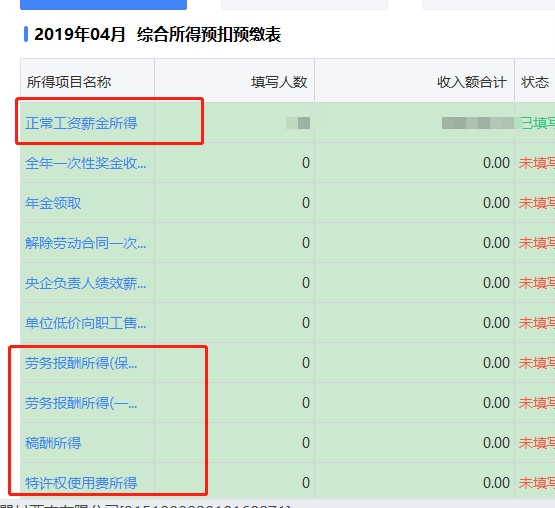Screen dimensions: 555x508
Task: Open 正常工资薪金所得 link
Action: tap(81, 123)
